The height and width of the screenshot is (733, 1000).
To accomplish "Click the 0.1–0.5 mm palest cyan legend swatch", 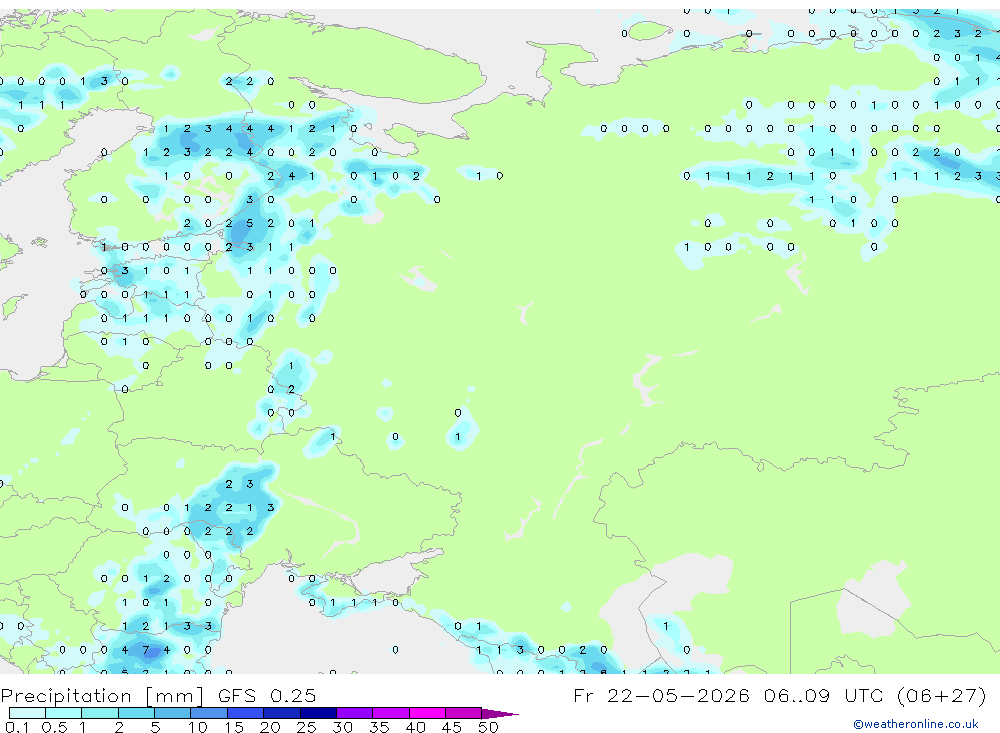I will coord(27,713).
